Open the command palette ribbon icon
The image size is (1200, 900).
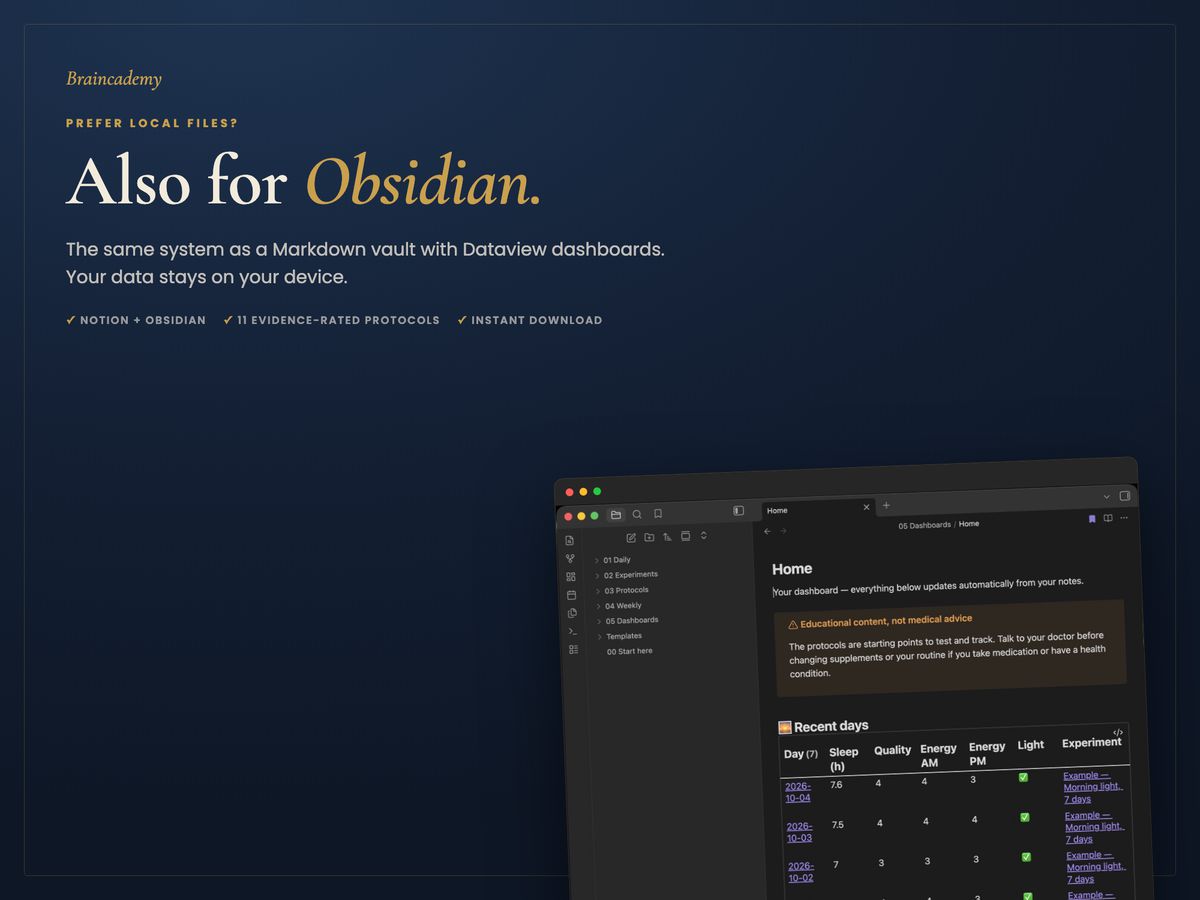[573, 631]
